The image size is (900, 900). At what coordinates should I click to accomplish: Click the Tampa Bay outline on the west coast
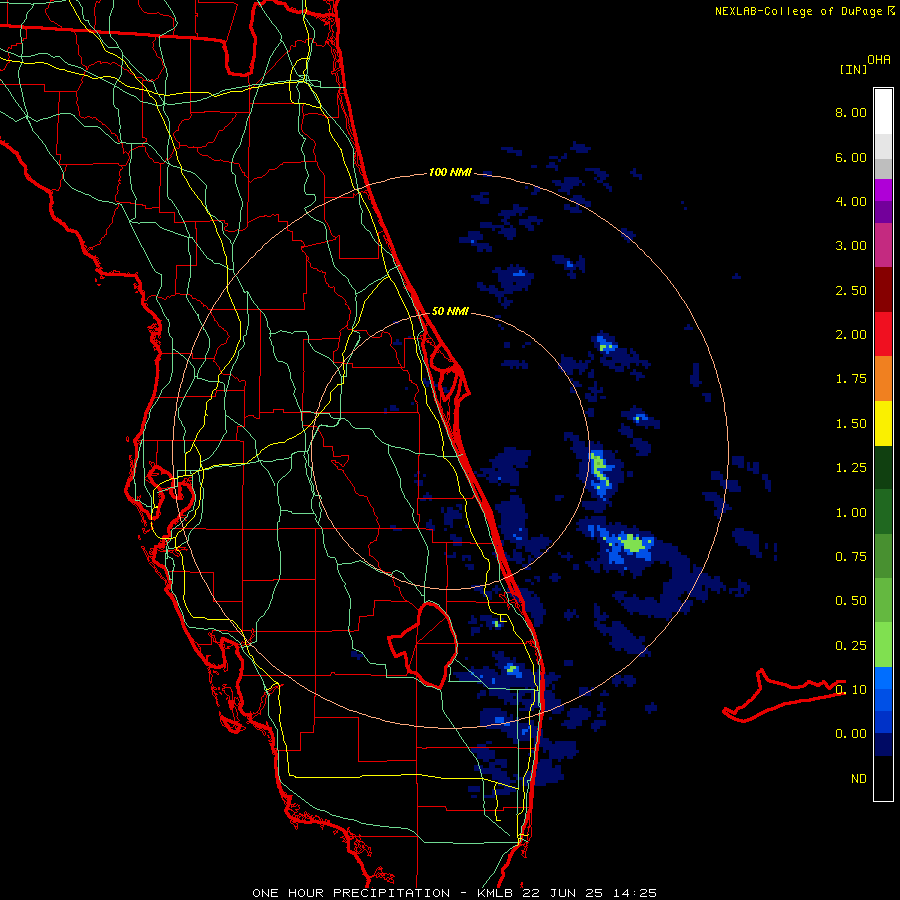coord(171,501)
